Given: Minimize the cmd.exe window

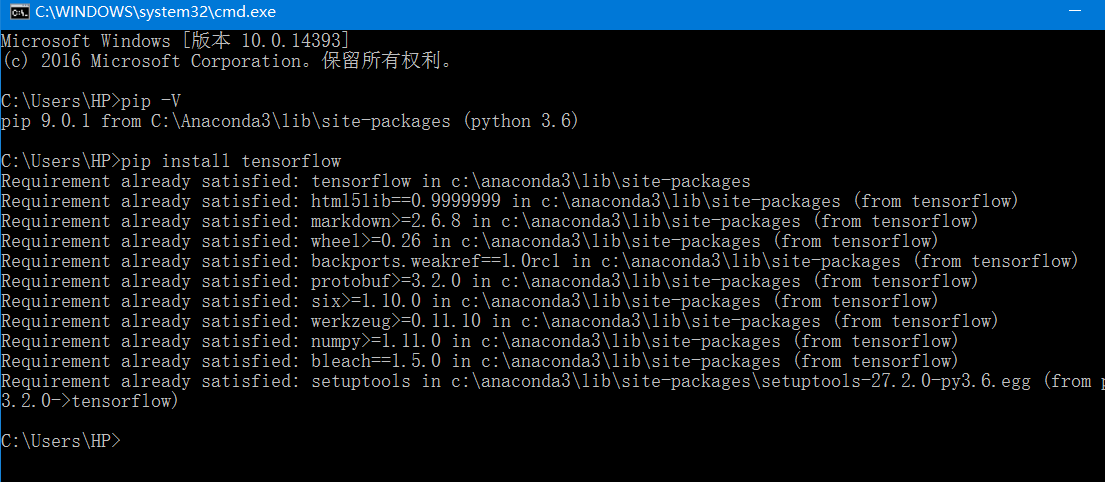Looking at the screenshot, I should click(x=1075, y=12).
